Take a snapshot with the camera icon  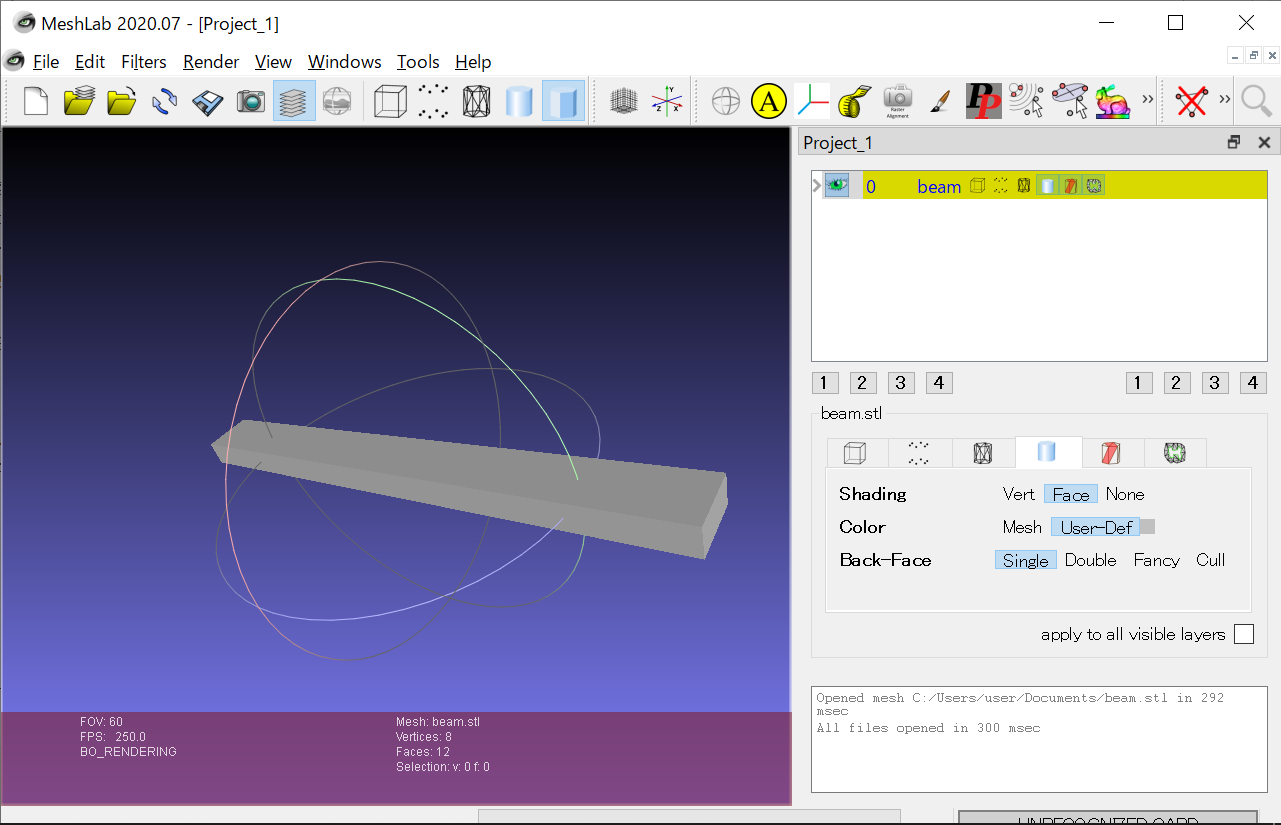point(250,101)
